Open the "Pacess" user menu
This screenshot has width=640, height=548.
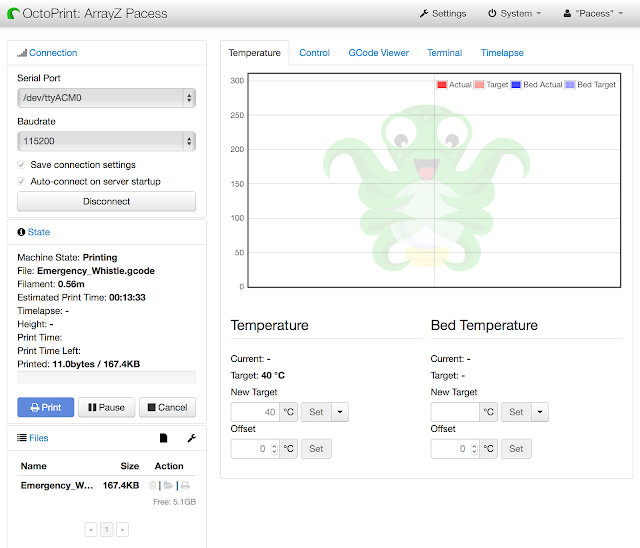(x=593, y=13)
